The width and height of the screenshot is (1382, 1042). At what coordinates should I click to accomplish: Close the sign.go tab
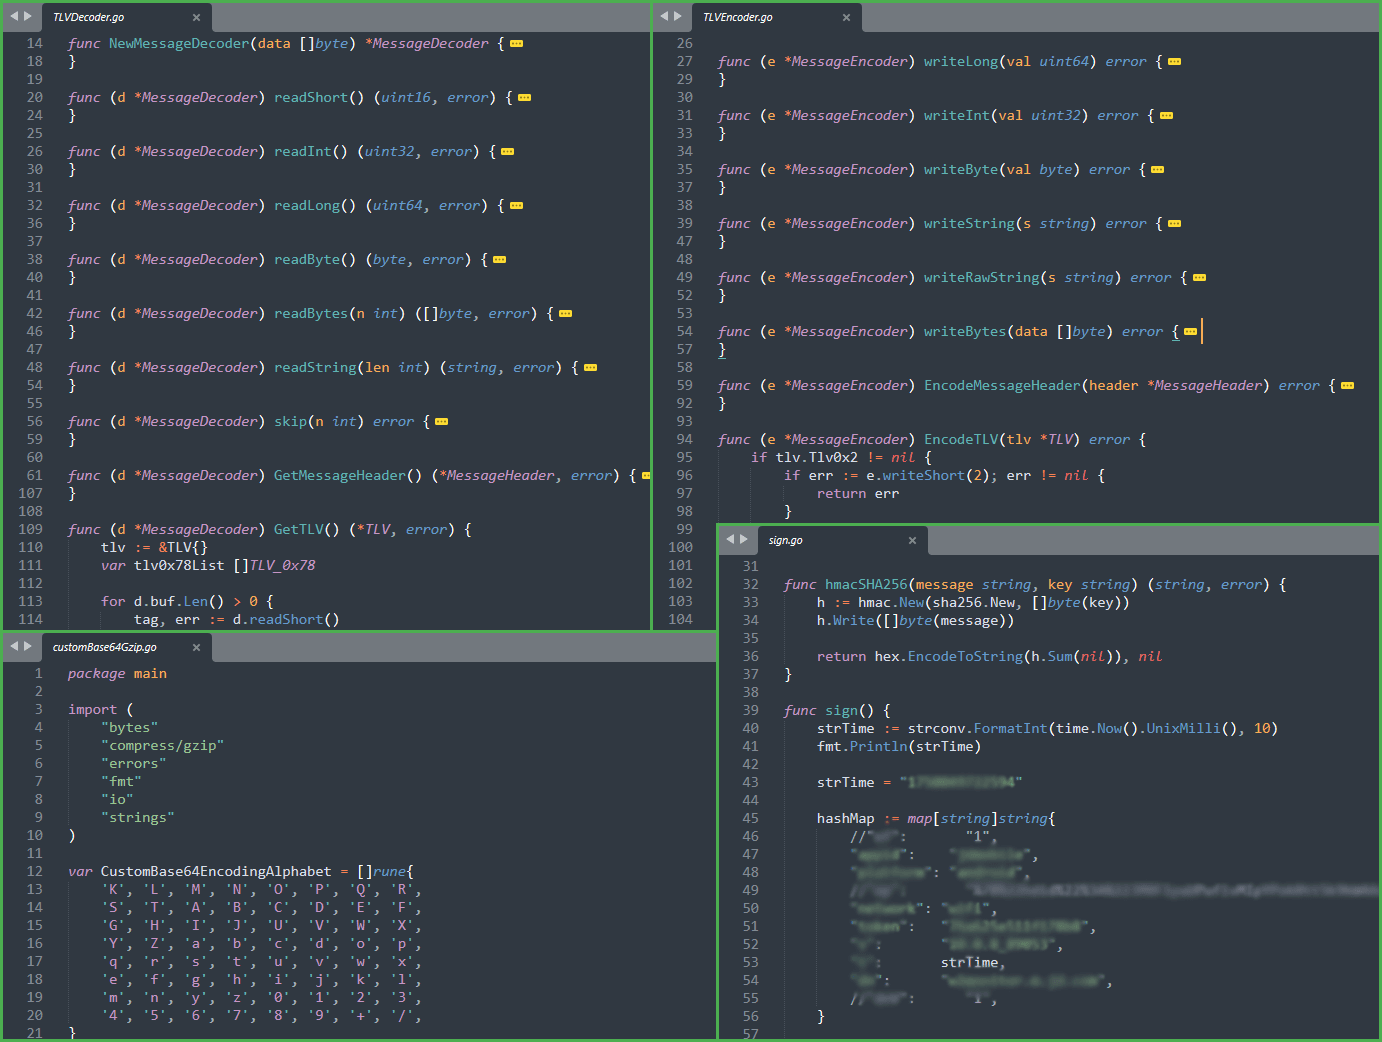(x=912, y=540)
